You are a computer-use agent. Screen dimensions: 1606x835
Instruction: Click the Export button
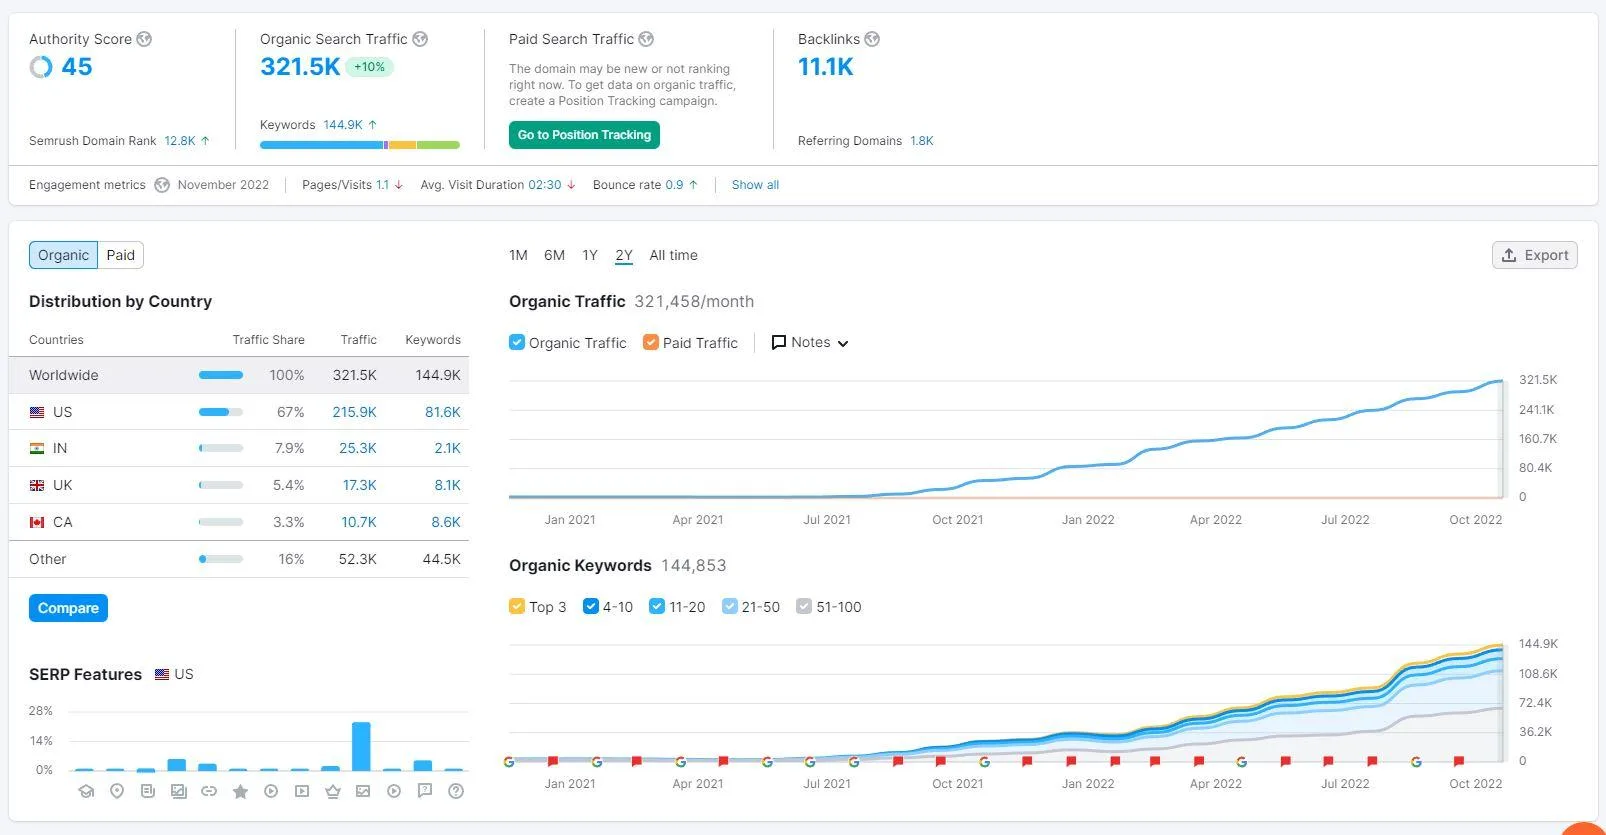pyautogui.click(x=1535, y=255)
